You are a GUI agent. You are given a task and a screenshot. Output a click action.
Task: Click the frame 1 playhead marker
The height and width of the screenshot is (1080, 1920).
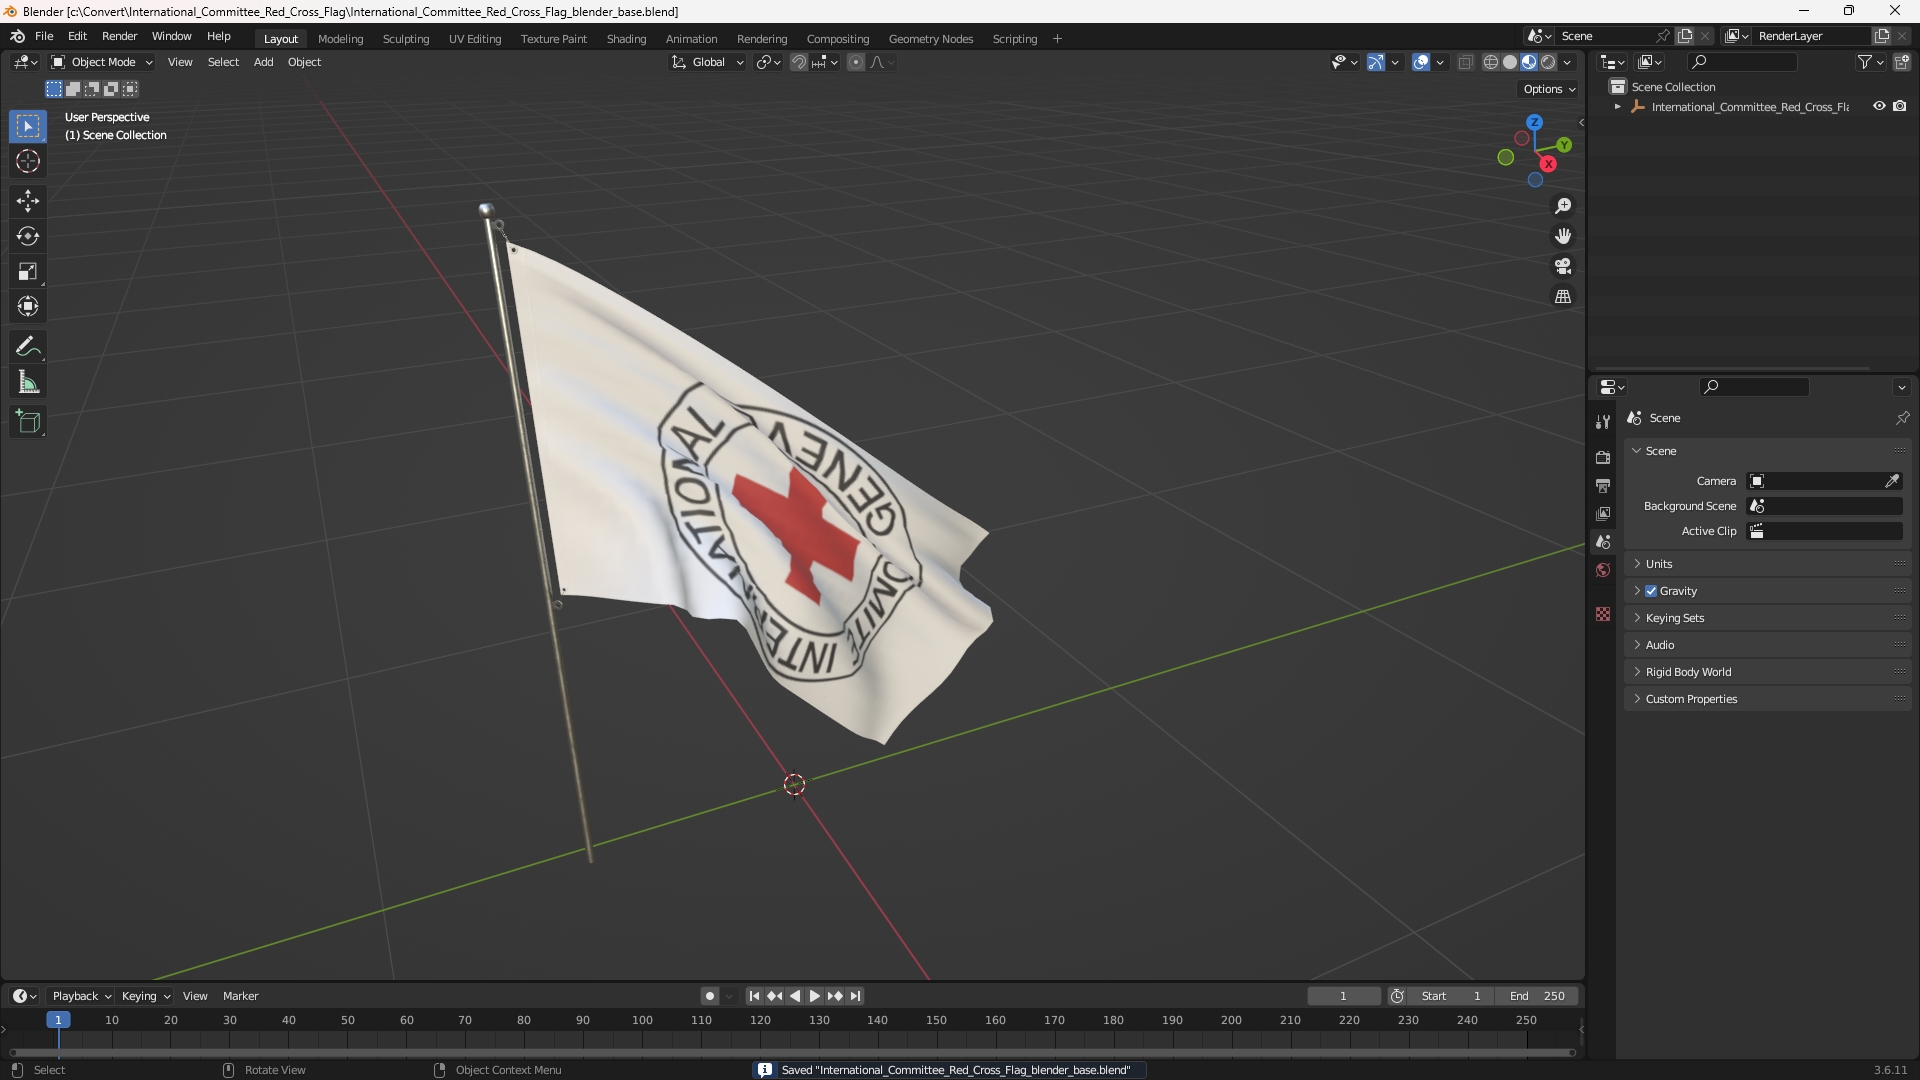58,1020
